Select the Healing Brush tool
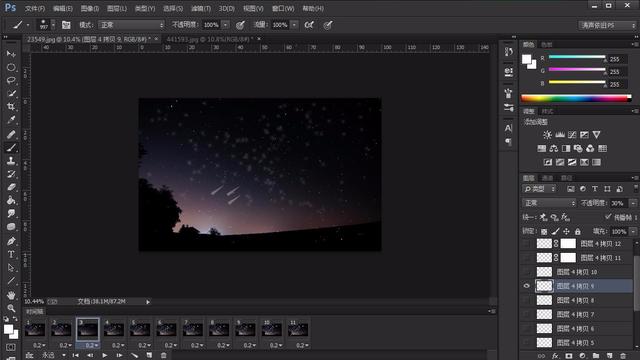 (x=11, y=134)
